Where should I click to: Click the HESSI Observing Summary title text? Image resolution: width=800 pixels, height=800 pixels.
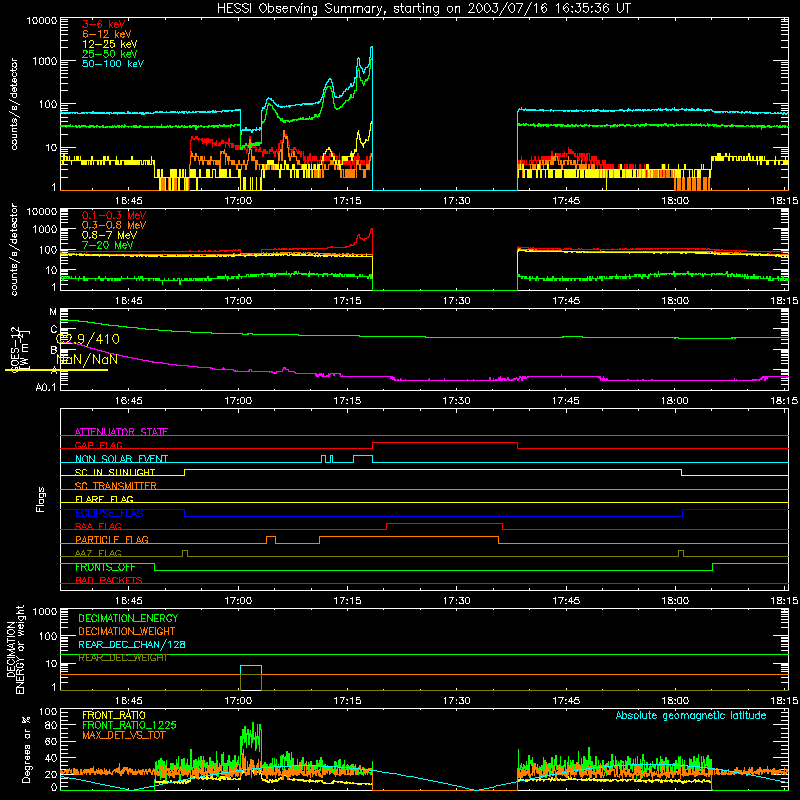coord(423,9)
